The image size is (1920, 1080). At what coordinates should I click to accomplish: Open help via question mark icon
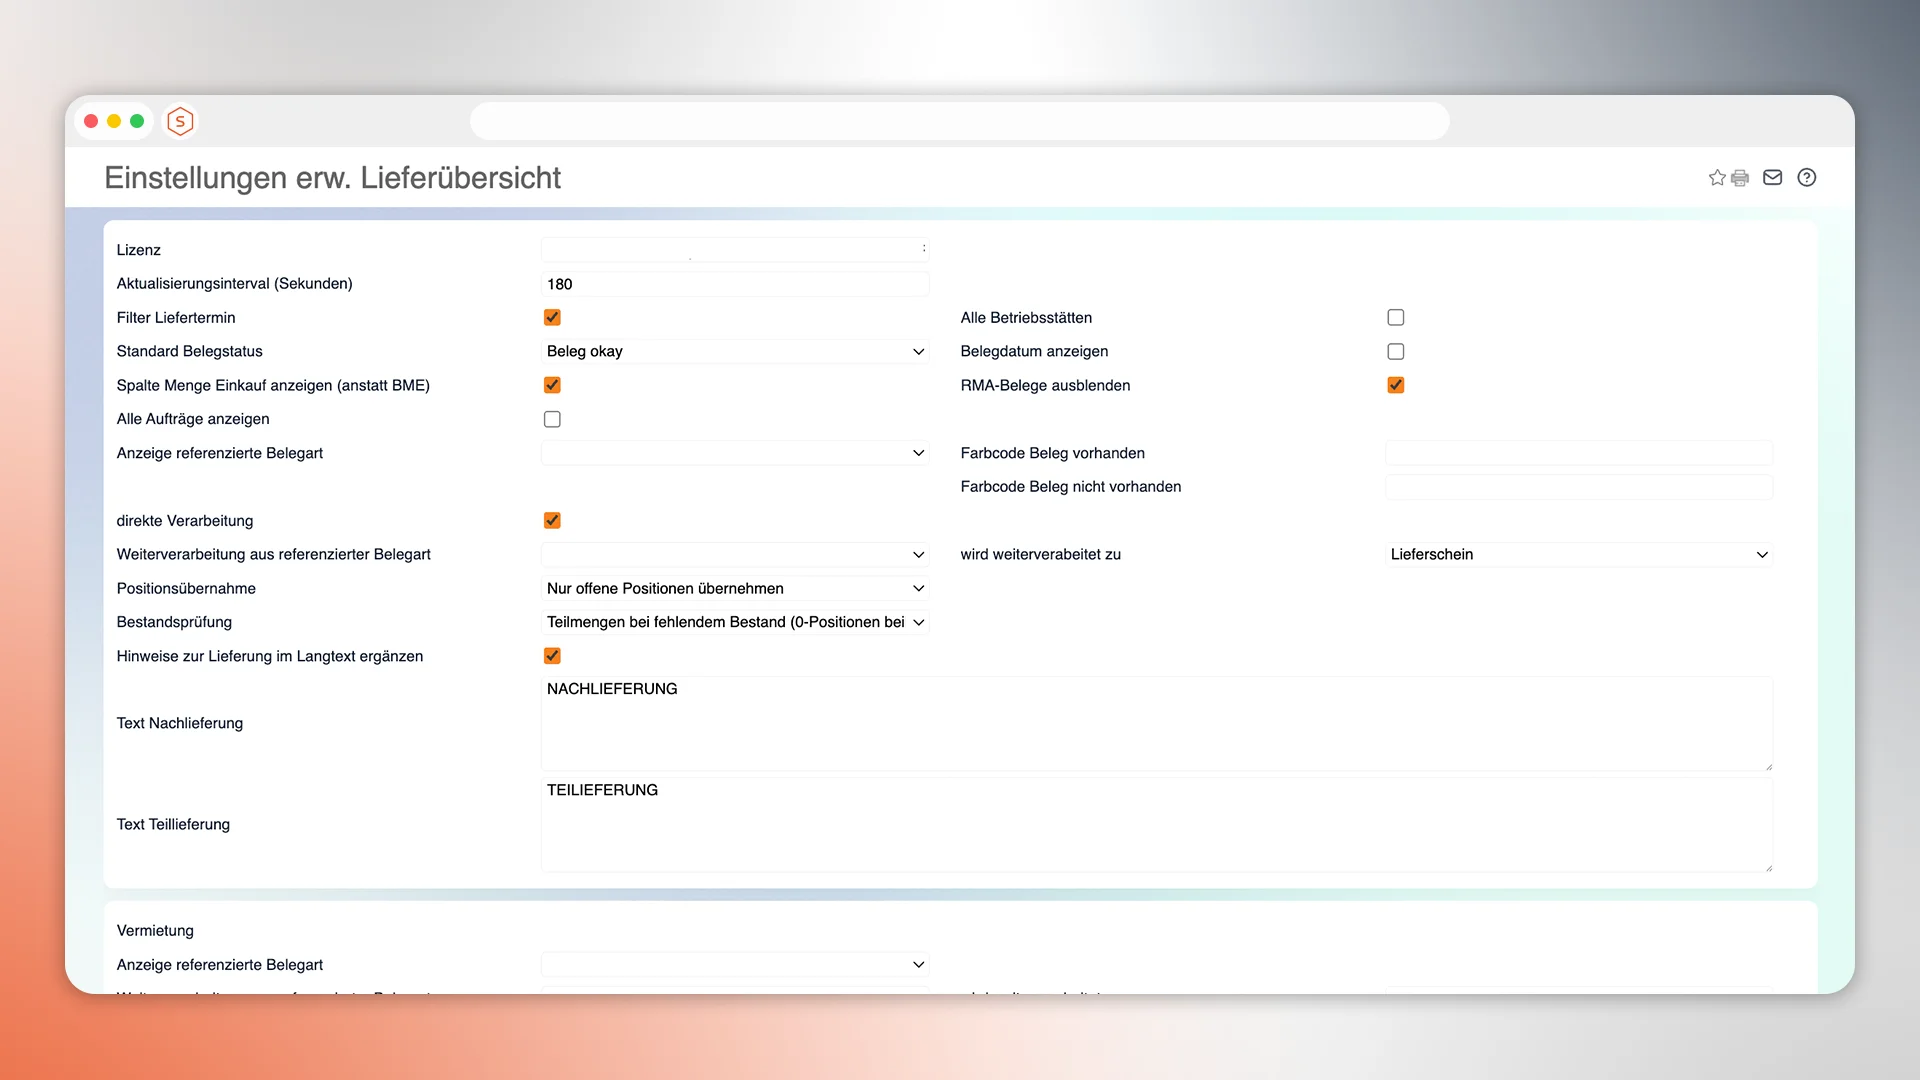(1806, 178)
